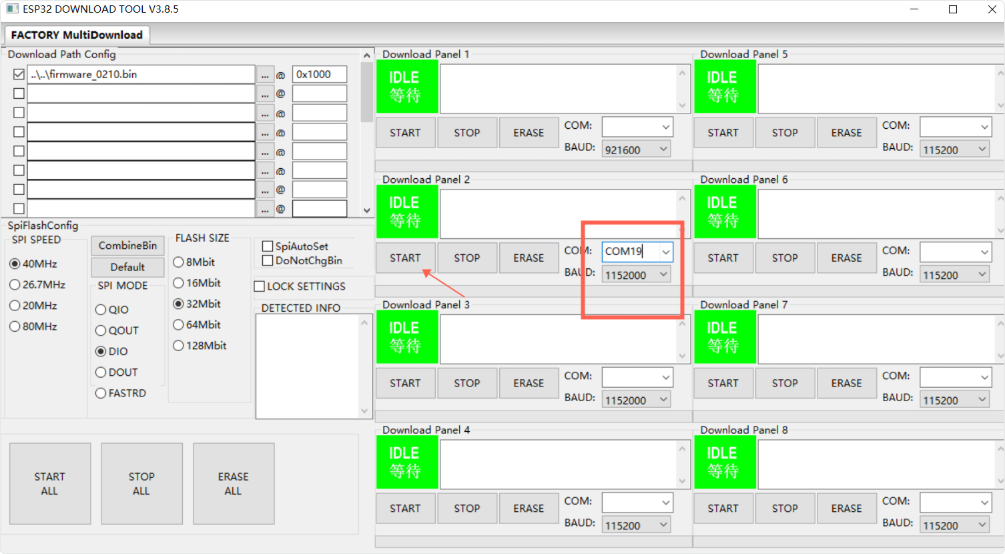
Task: Set flash size to 8Mbit
Action: click(x=179, y=262)
